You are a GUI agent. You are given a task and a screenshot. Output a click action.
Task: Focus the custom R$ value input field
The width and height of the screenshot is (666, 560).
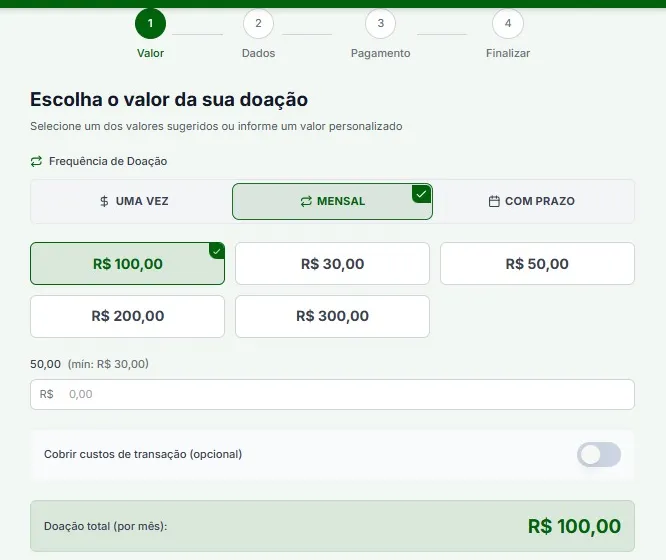332,394
